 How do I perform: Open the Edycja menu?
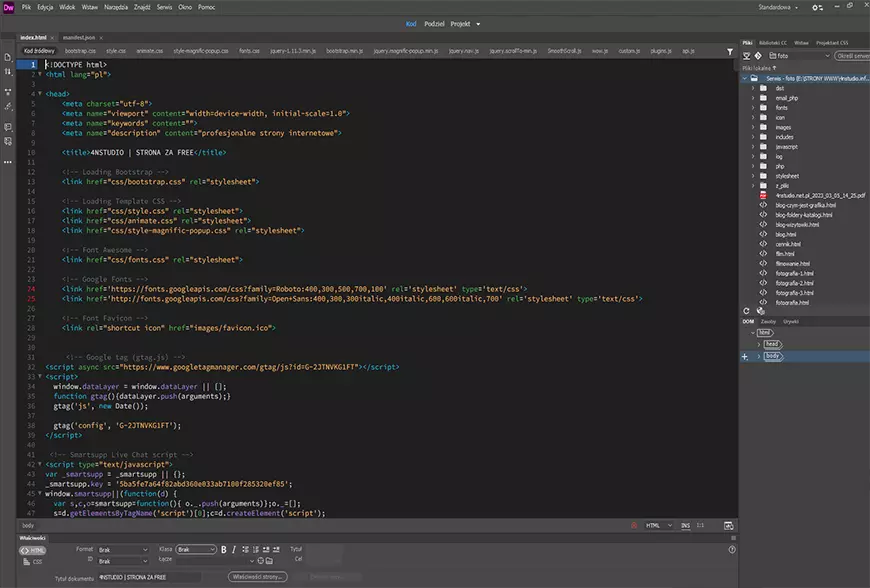coord(45,7)
